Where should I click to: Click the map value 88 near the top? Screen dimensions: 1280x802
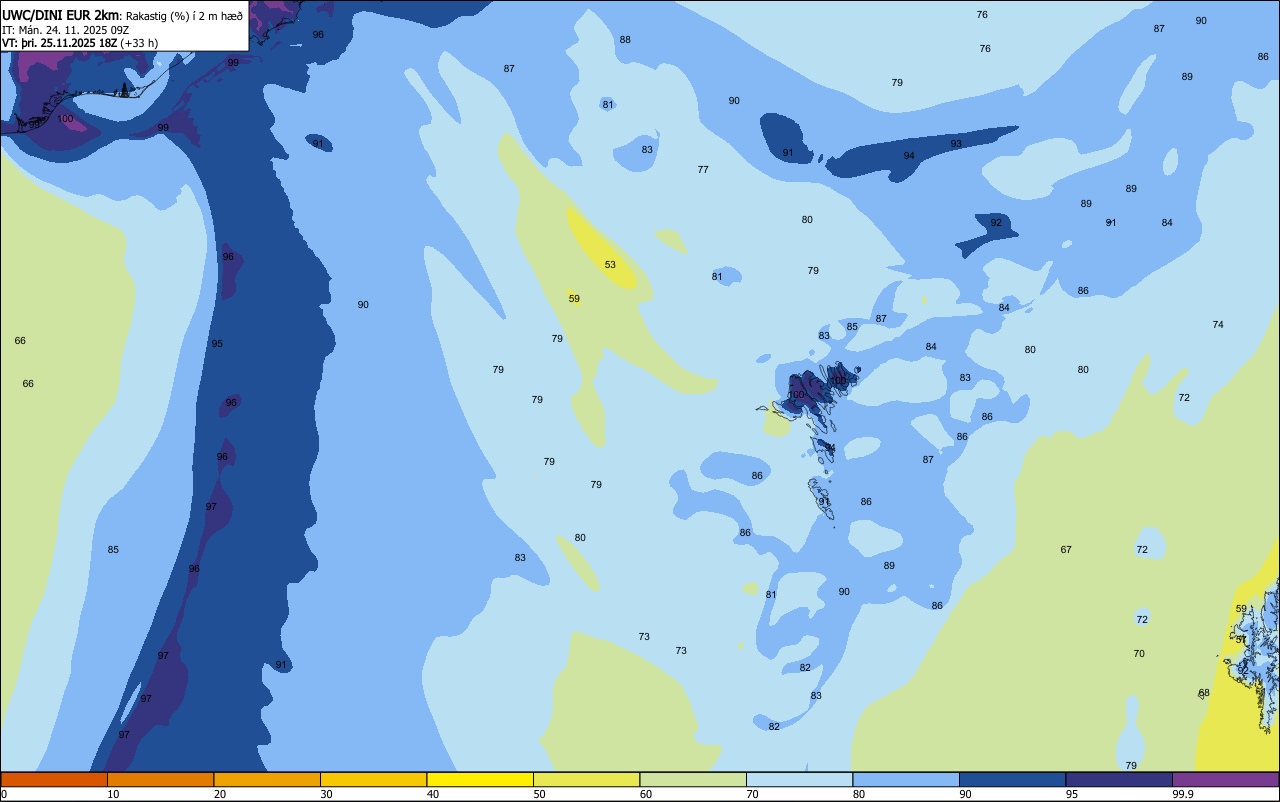[x=625, y=40]
